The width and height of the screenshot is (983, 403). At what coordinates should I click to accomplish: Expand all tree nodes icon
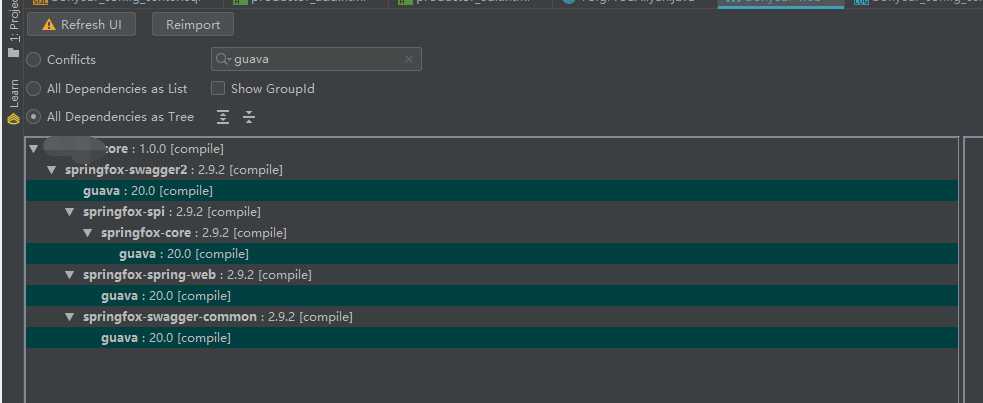pos(223,117)
